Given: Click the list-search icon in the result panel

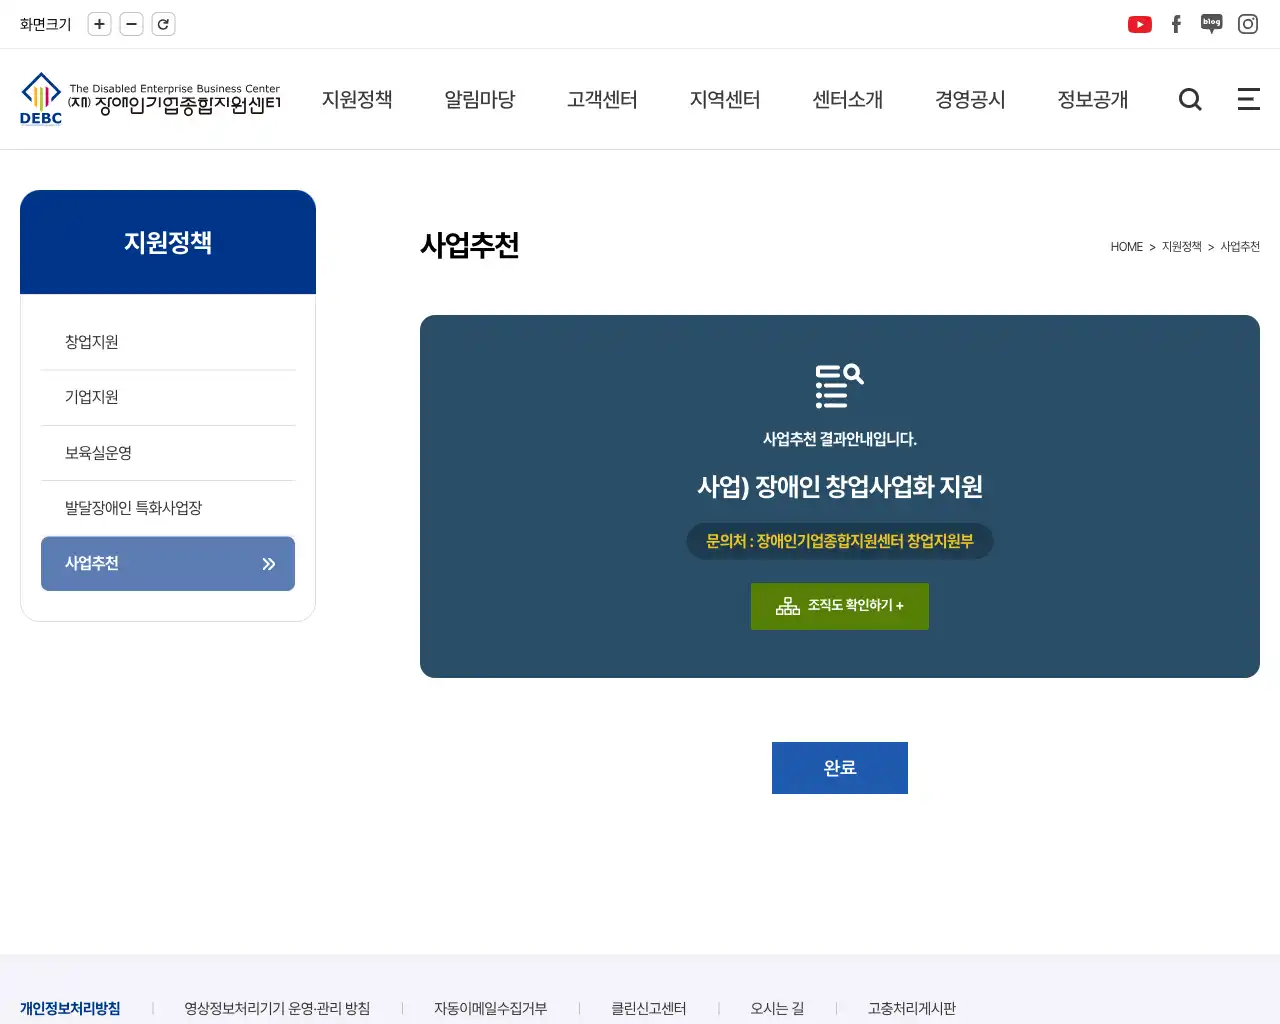Looking at the screenshot, I should (840, 386).
